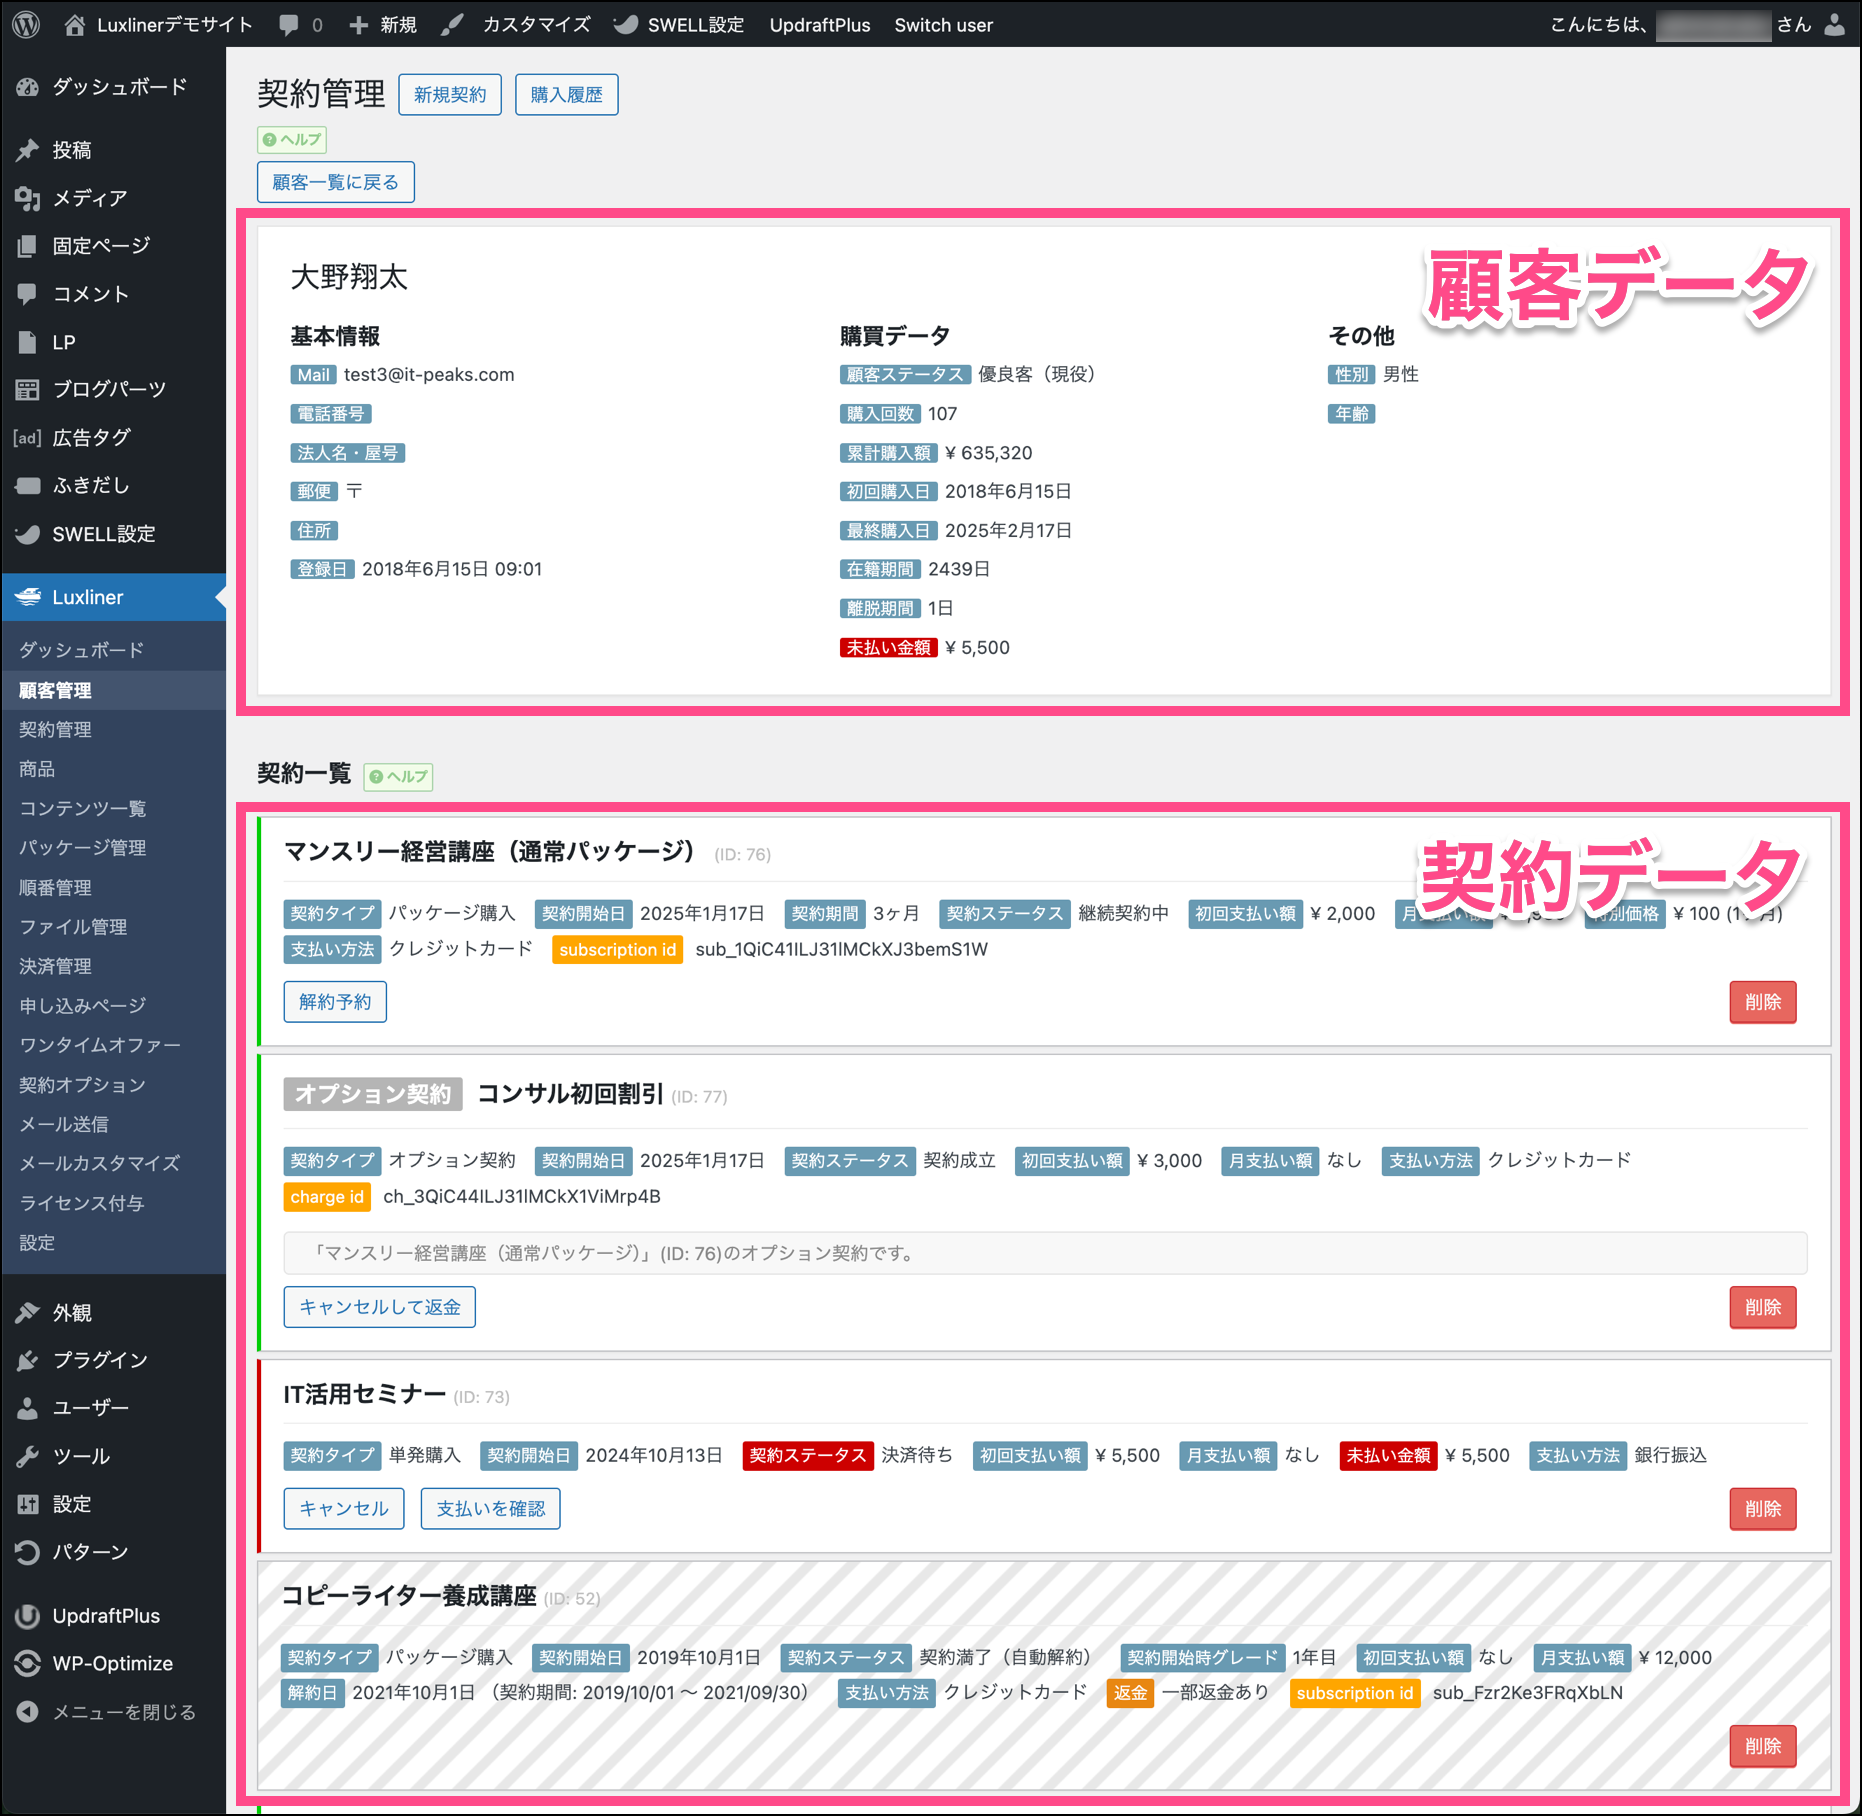Select パッケージ管理 in Luxliner menu
1862x1816 pixels.
click(x=83, y=848)
